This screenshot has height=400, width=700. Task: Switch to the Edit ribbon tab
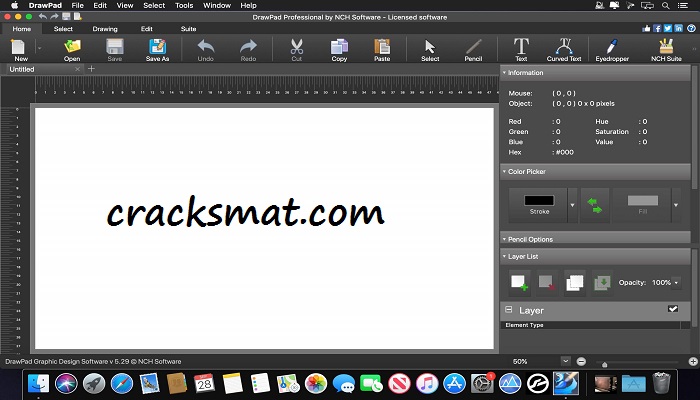(x=147, y=29)
